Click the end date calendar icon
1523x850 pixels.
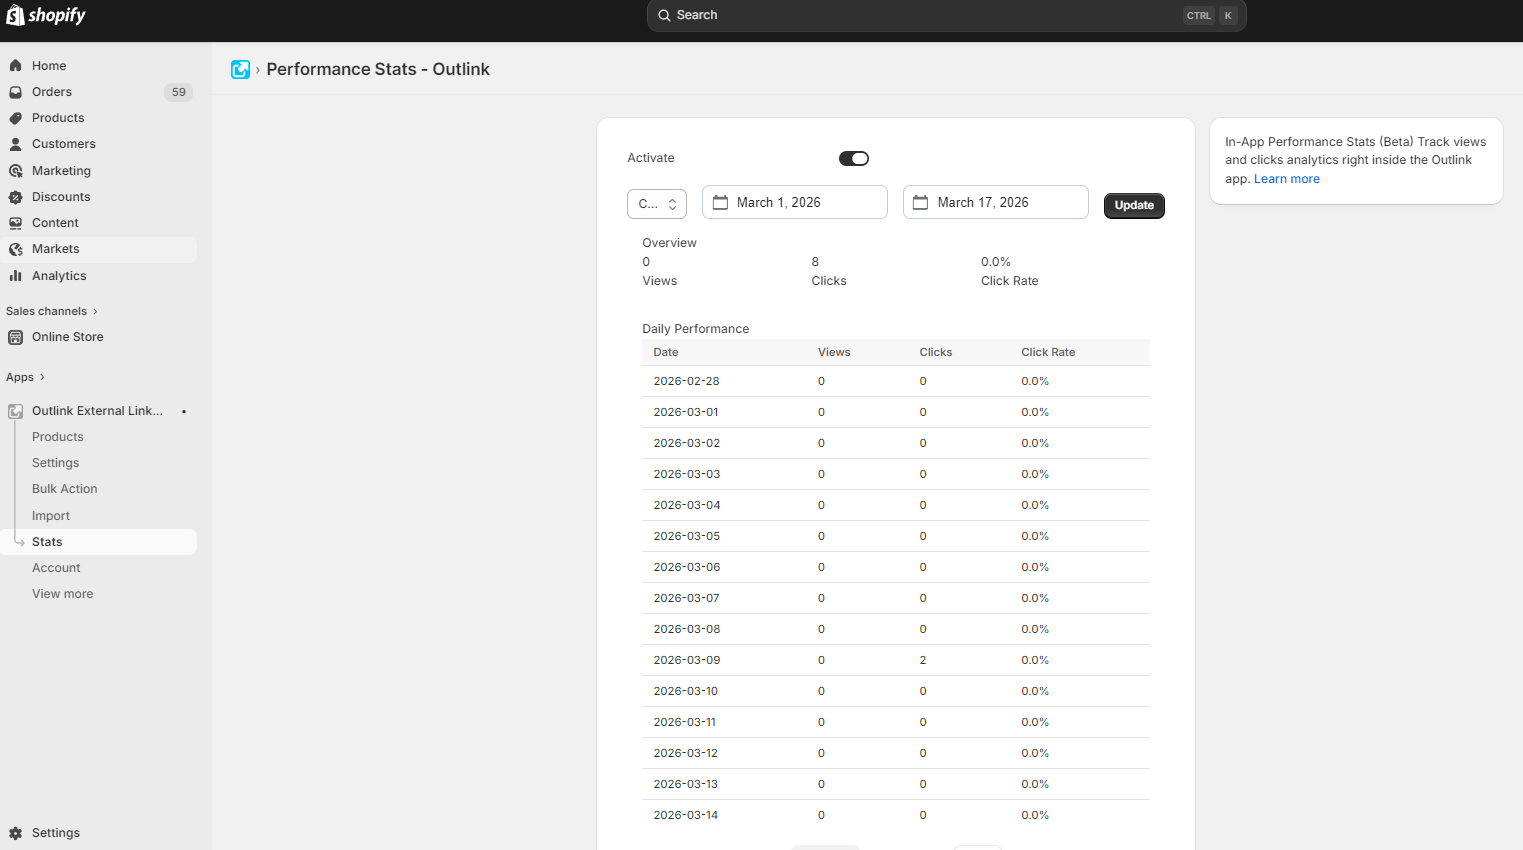[920, 202]
